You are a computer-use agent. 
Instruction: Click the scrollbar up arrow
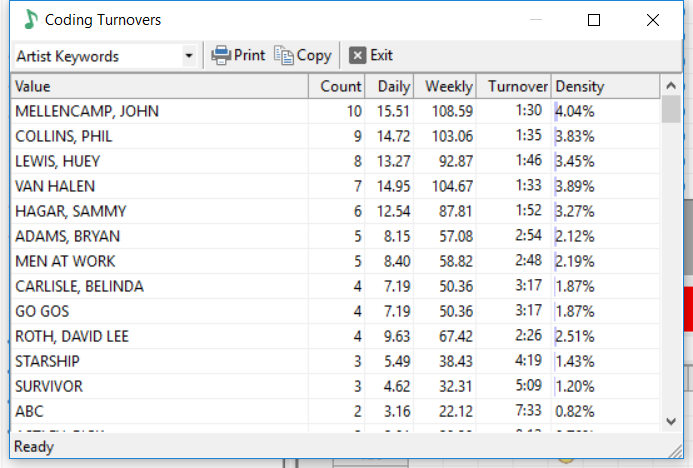tap(671, 85)
